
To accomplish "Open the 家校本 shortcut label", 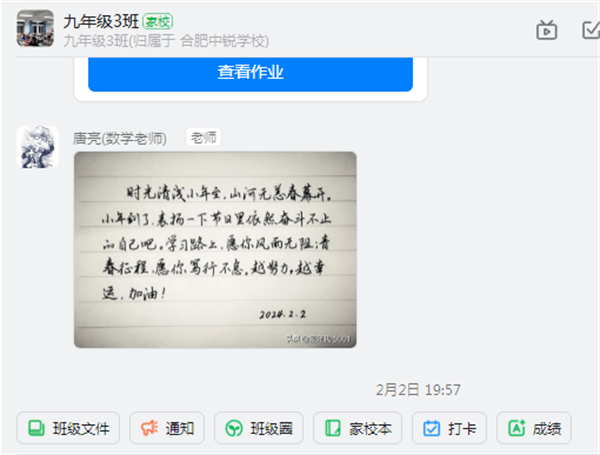I will tap(370, 429).
